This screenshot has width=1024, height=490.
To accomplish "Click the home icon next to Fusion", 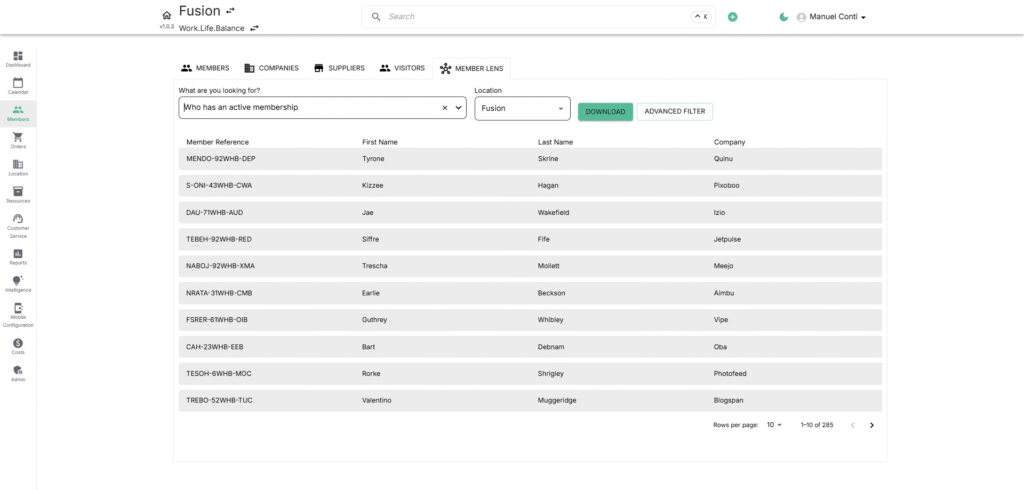I will (167, 14).
